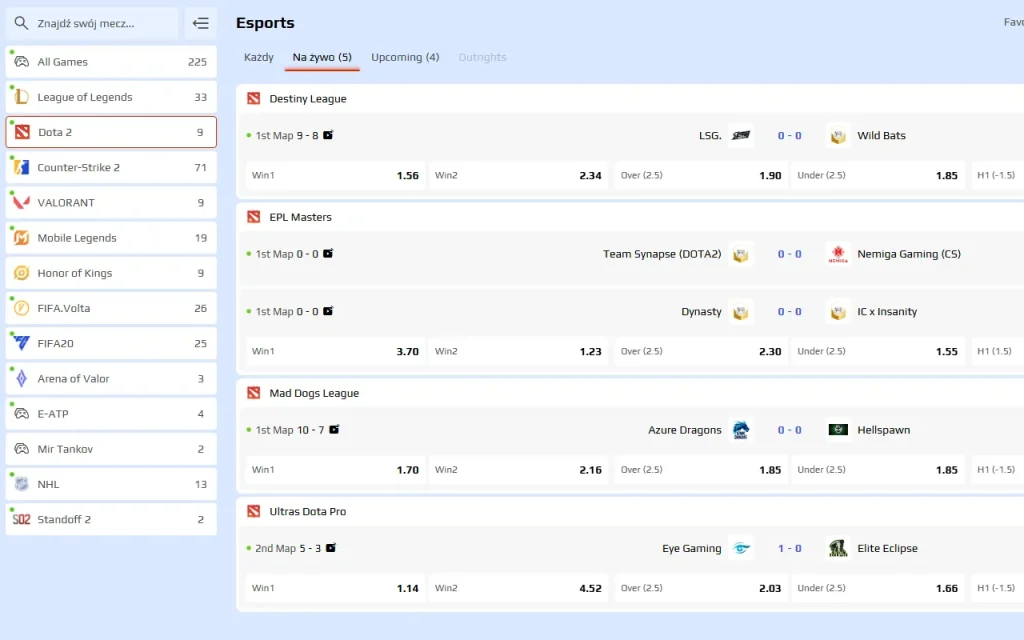Pick Under (2.5) at 1.66 odds
Viewport: 1024px width, 640px height.
coord(878,587)
